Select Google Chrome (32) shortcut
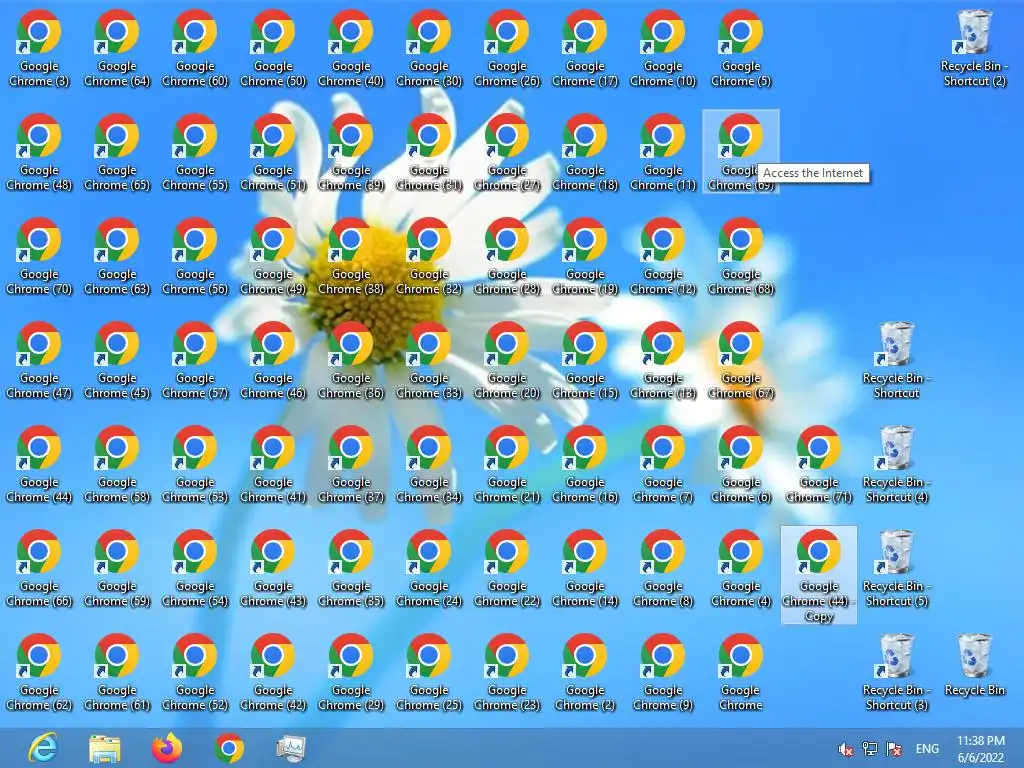1024x768 pixels. click(x=429, y=256)
